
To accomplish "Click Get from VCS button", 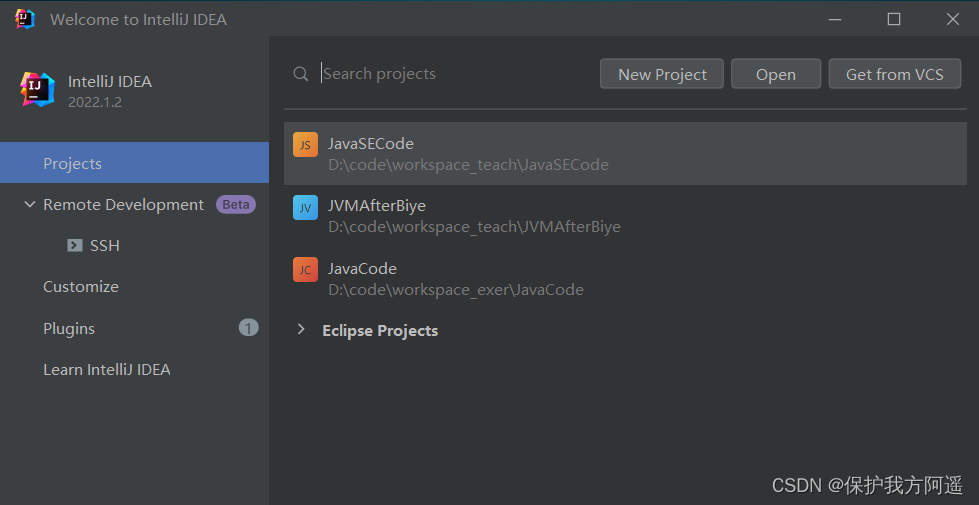I will pyautogui.click(x=895, y=74).
